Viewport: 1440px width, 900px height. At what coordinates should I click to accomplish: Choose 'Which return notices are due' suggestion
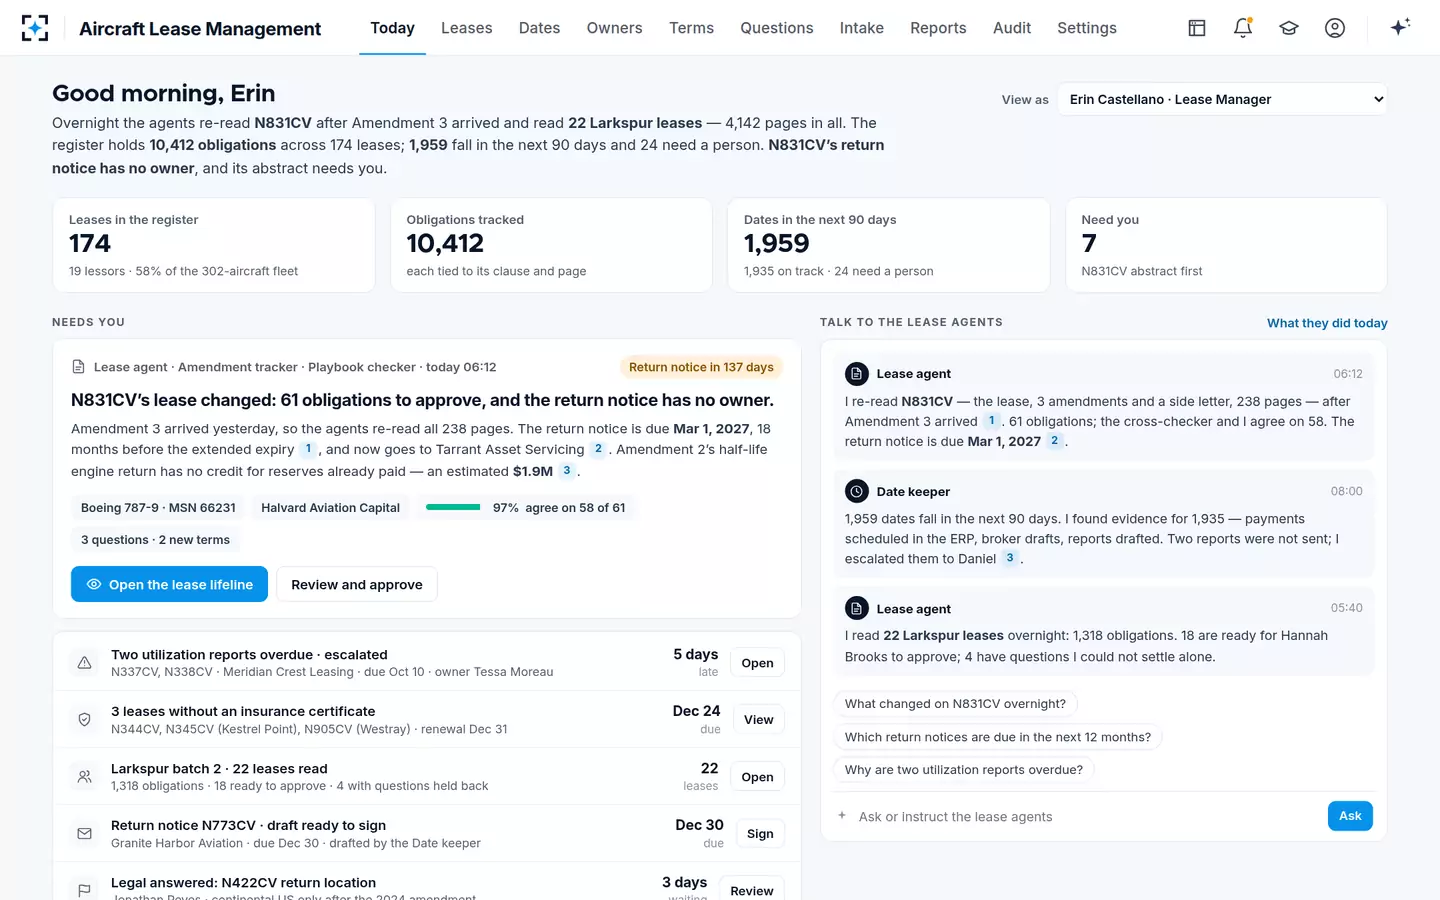tap(997, 737)
